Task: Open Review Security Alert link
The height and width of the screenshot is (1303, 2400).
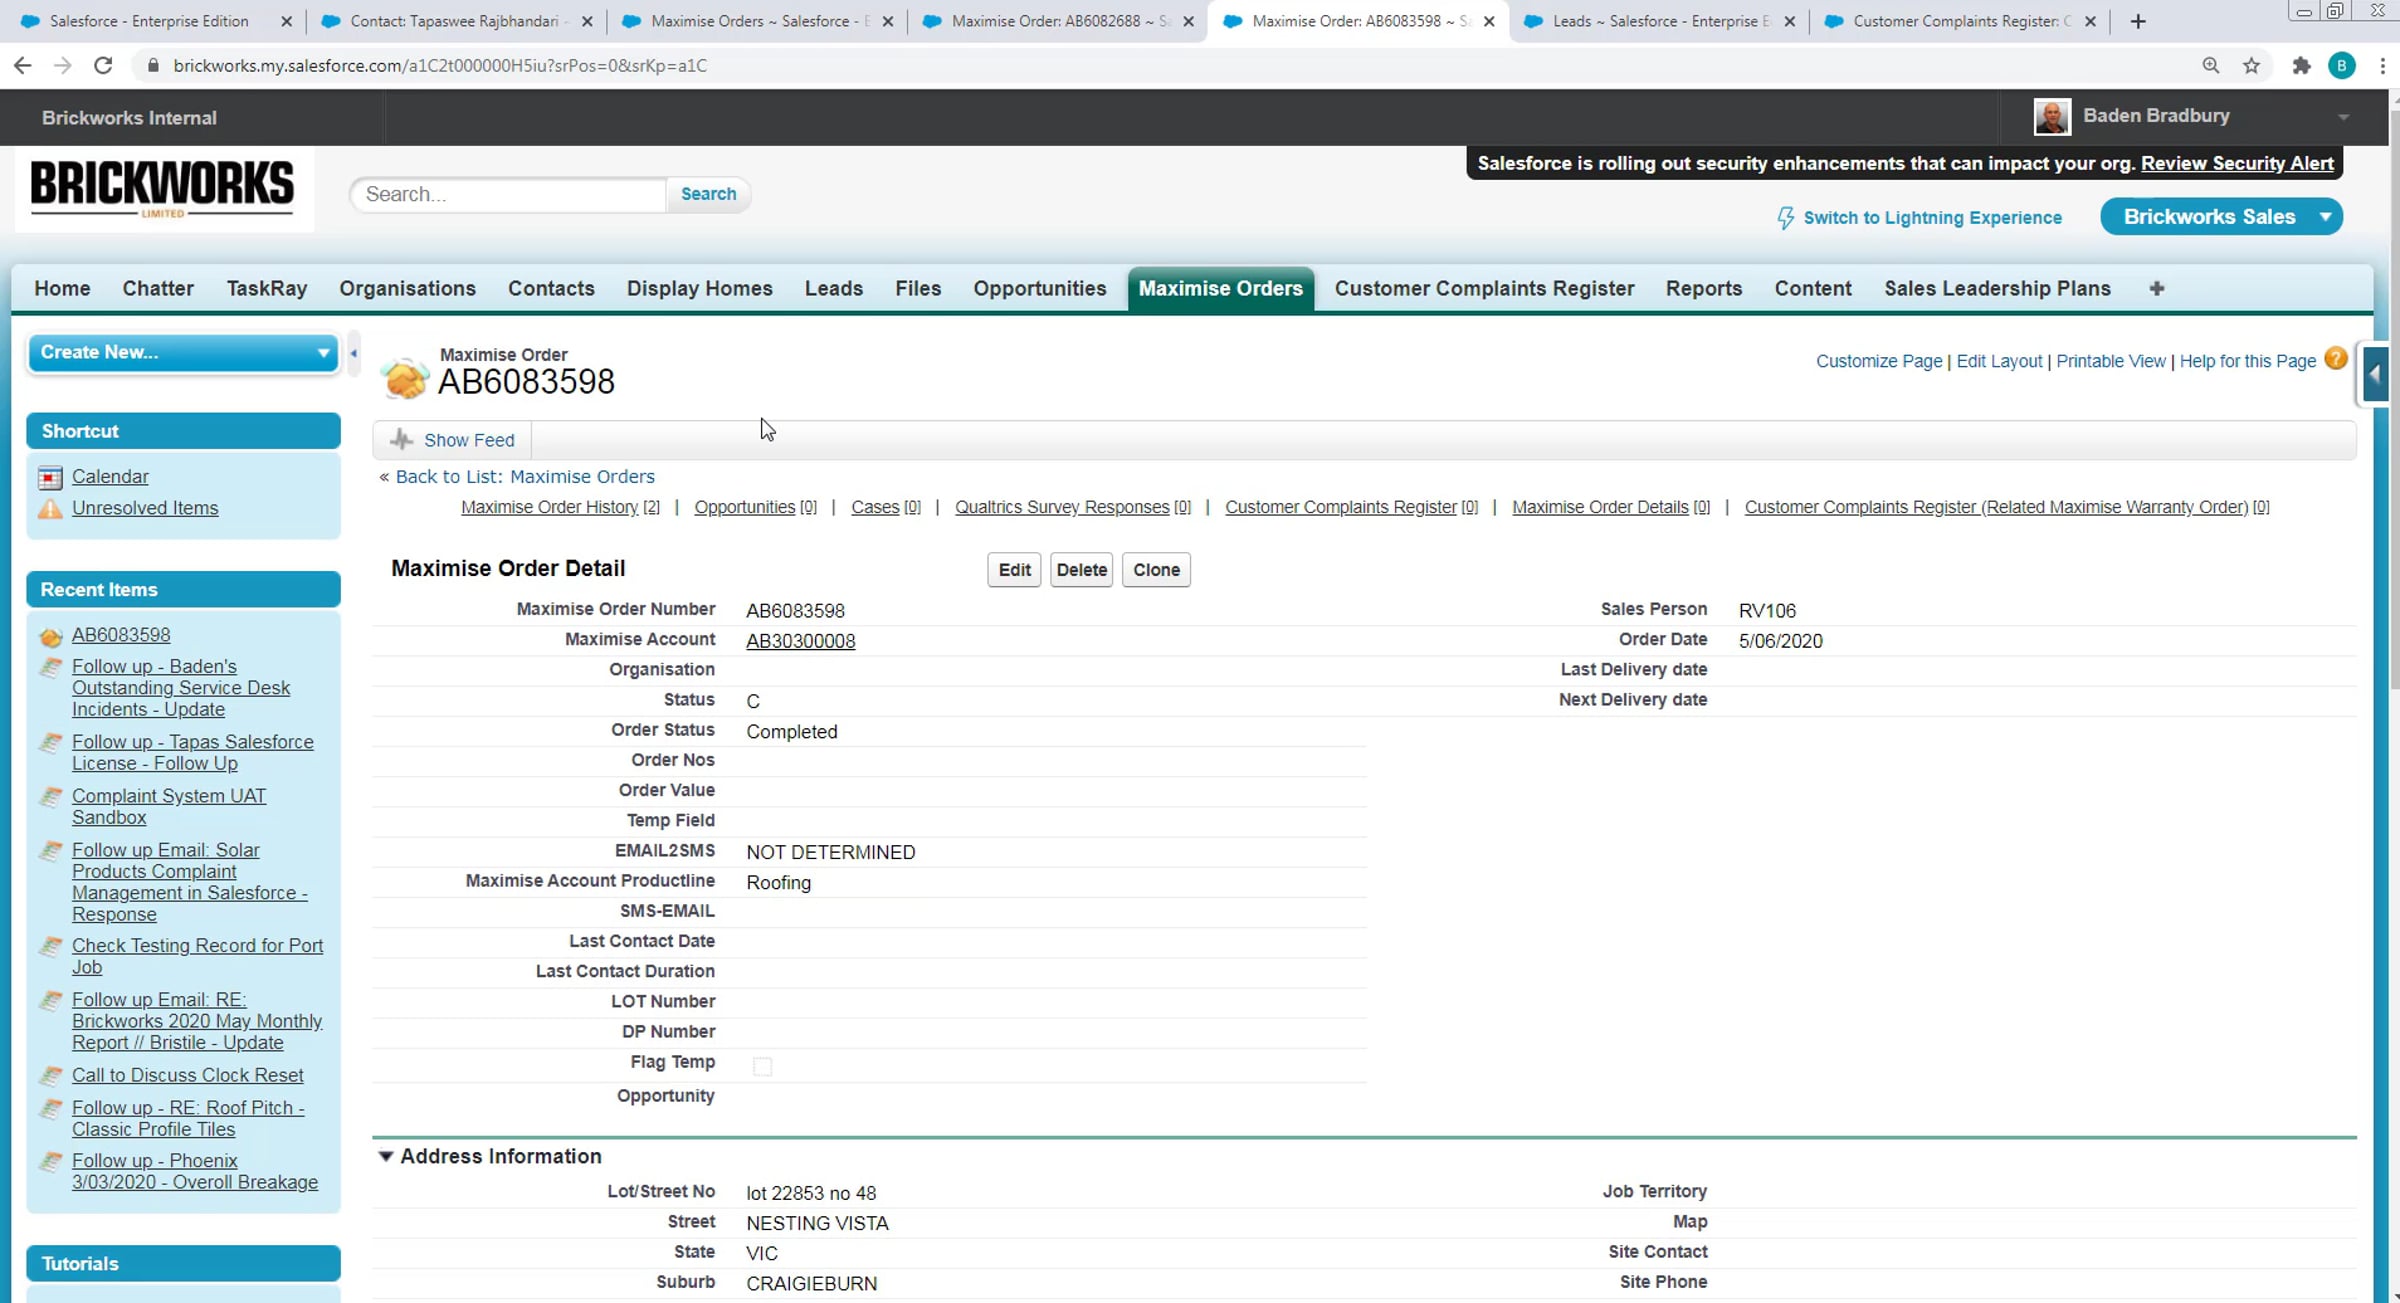Action: 2237,163
